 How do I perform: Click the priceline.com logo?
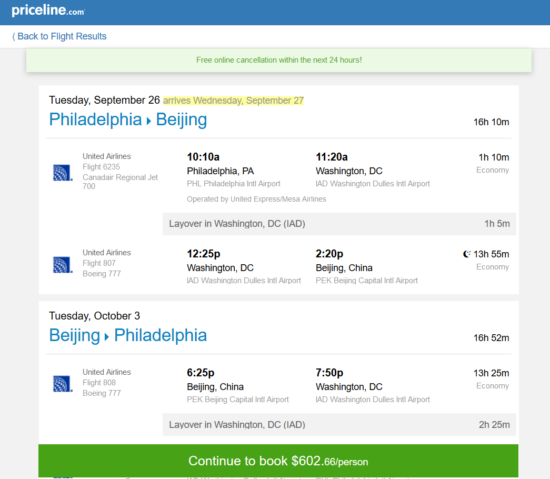(48, 10)
